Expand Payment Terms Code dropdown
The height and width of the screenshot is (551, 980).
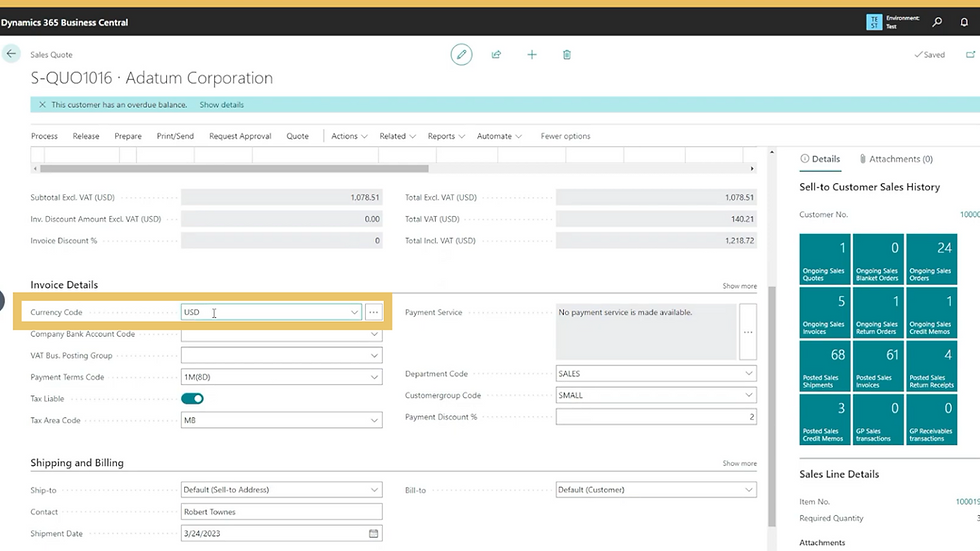click(x=374, y=377)
